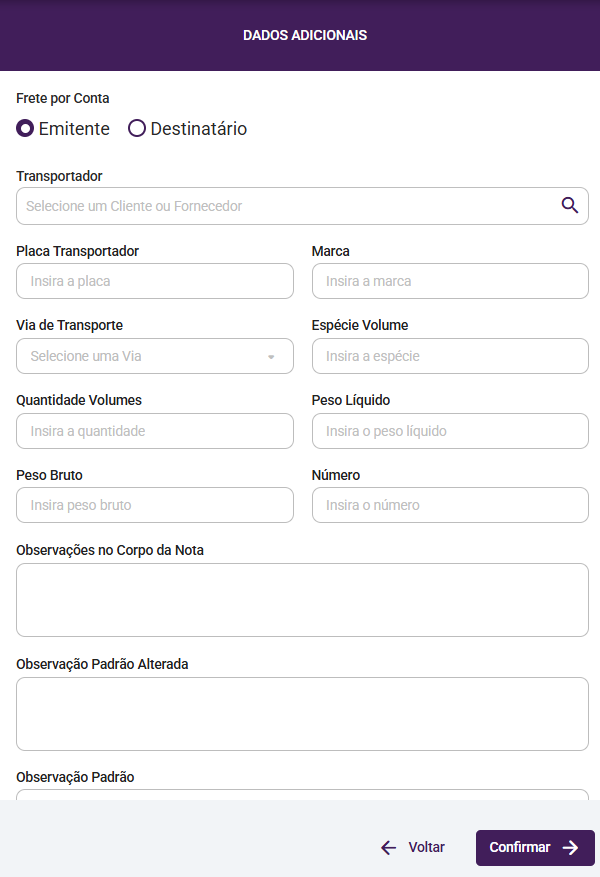Click the left arrow icon beside Voltar
600x877 pixels.
coord(389,848)
